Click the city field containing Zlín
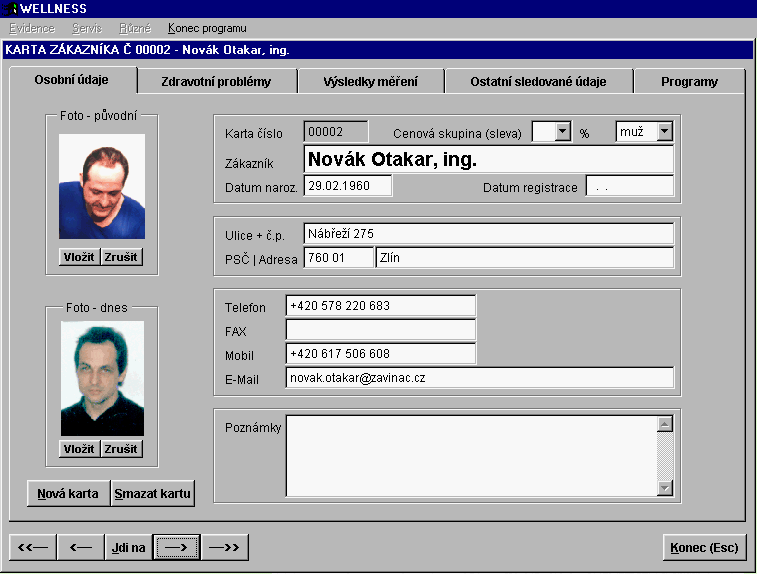The image size is (757, 574). [525, 257]
